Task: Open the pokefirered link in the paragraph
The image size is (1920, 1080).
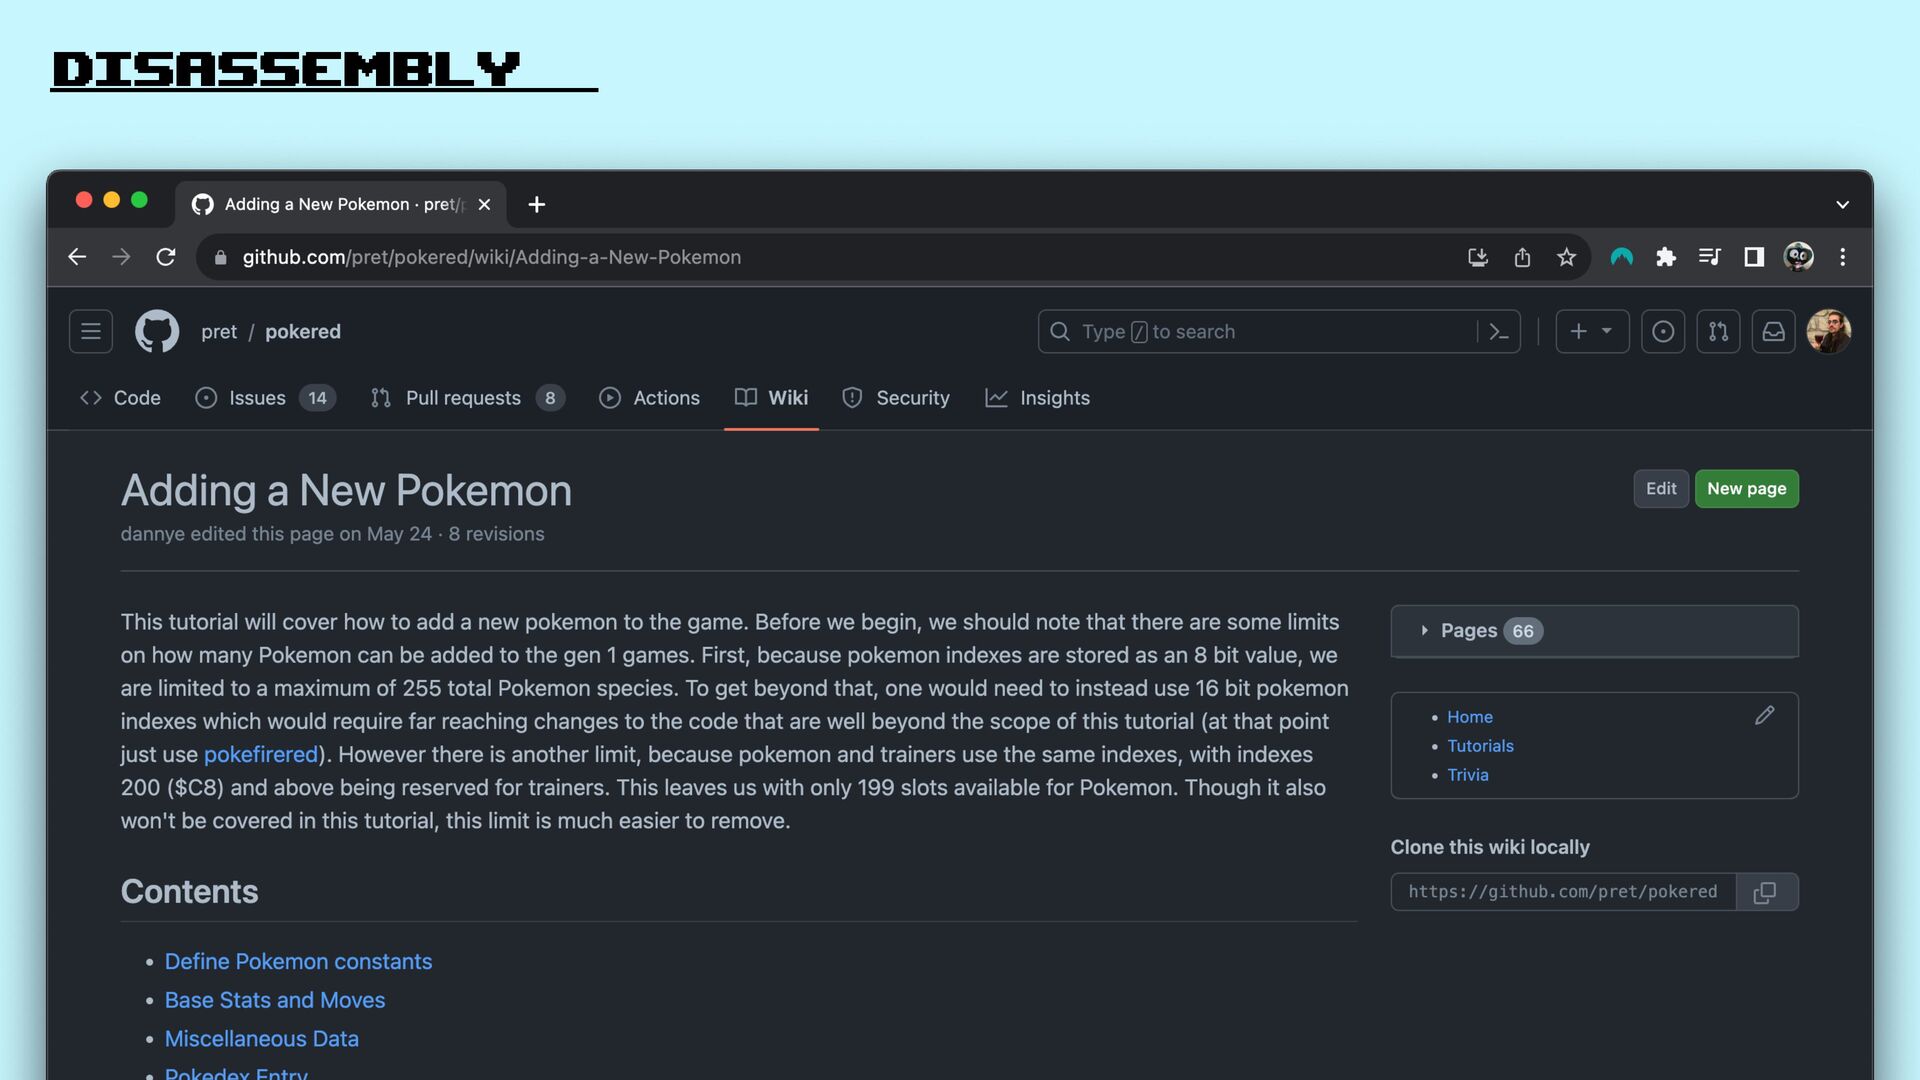Action: click(x=260, y=754)
